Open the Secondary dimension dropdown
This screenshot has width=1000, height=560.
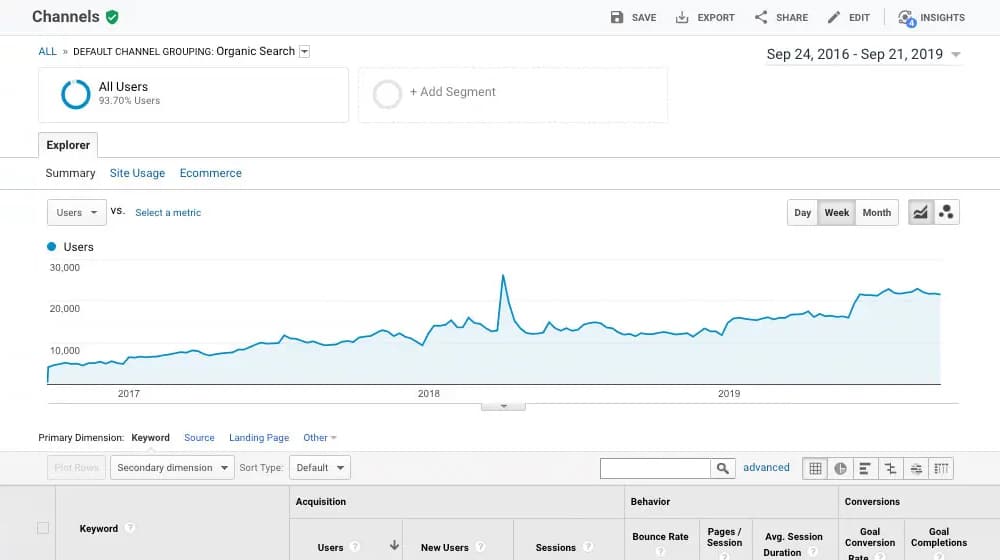172,467
